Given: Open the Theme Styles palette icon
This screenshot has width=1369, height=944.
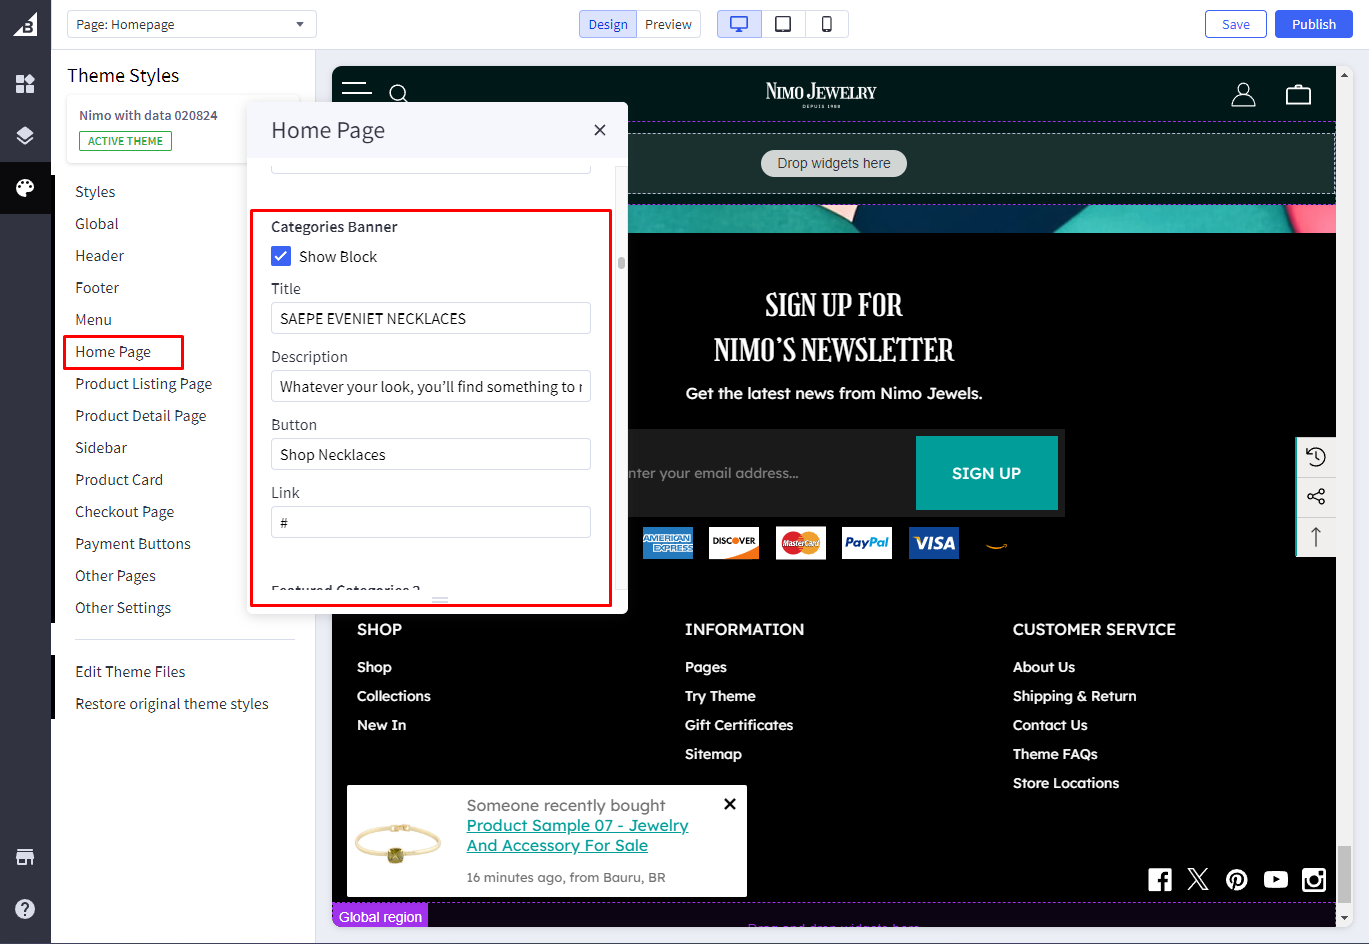Looking at the screenshot, I should (x=25, y=188).
